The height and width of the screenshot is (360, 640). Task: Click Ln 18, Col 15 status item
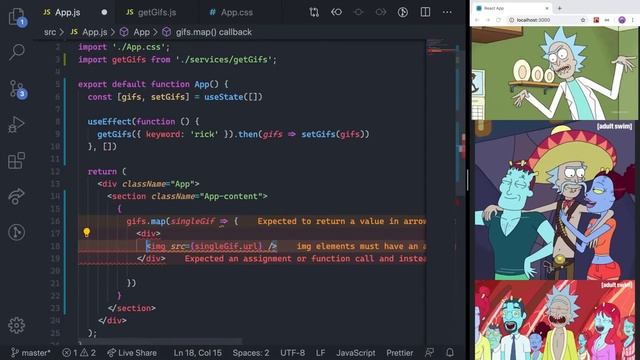pyautogui.click(x=198, y=353)
